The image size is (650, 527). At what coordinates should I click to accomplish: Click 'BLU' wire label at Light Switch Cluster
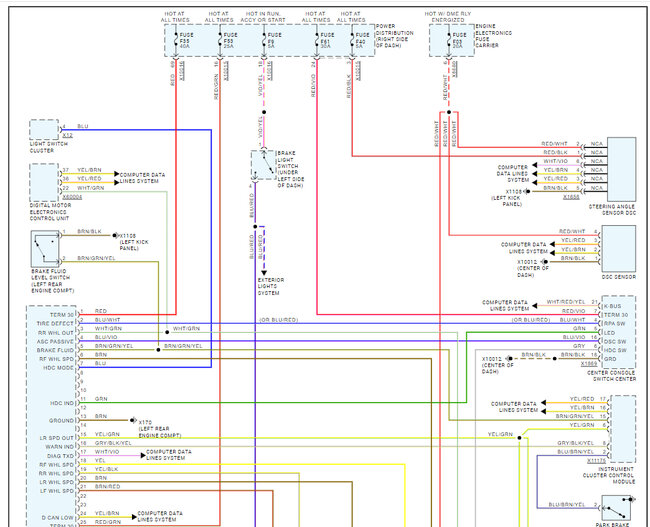tap(82, 126)
